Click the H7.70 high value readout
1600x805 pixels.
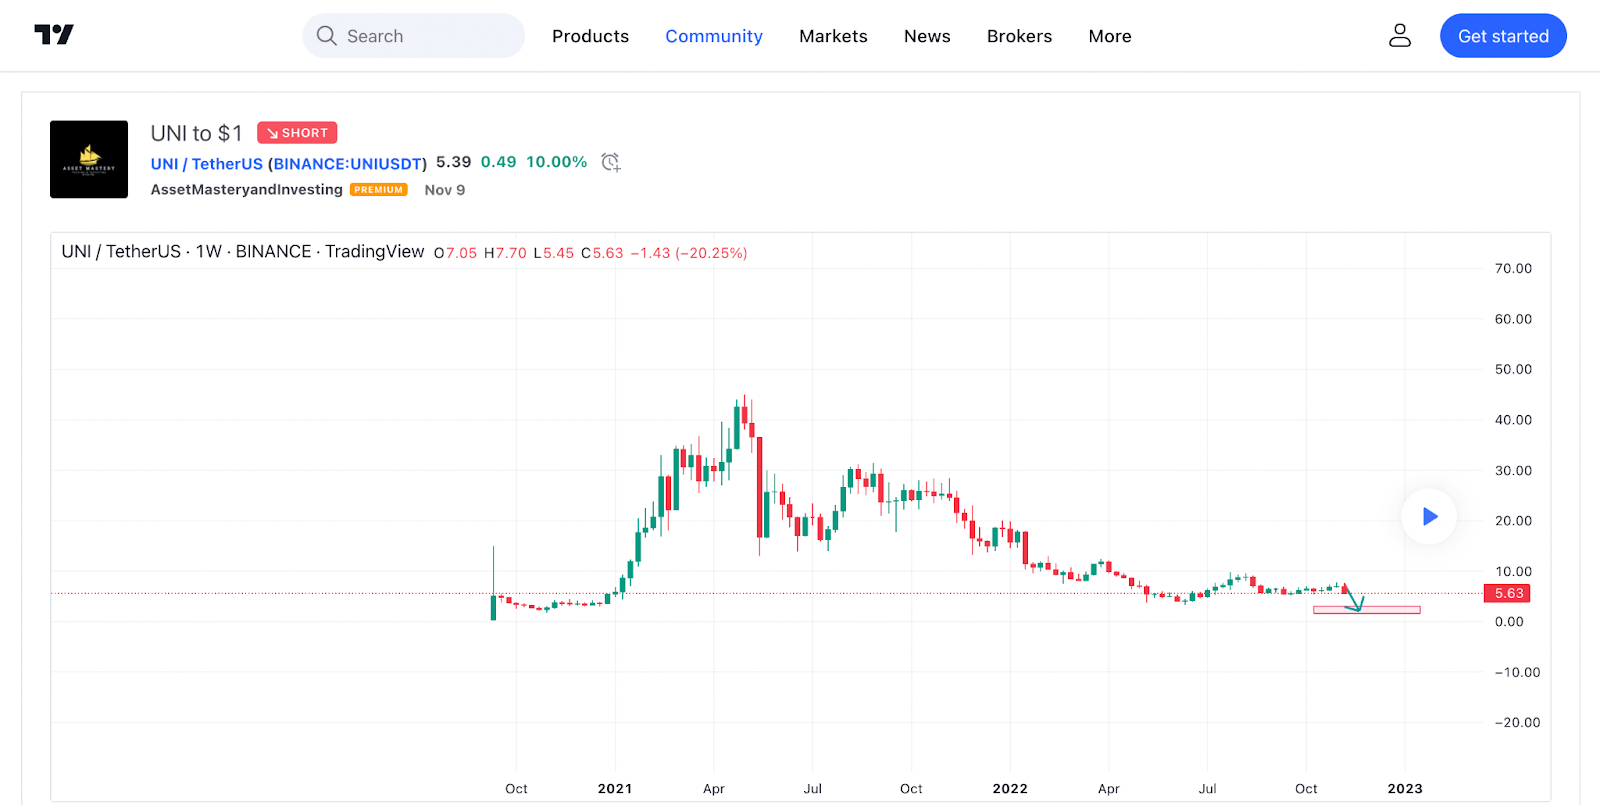point(505,253)
